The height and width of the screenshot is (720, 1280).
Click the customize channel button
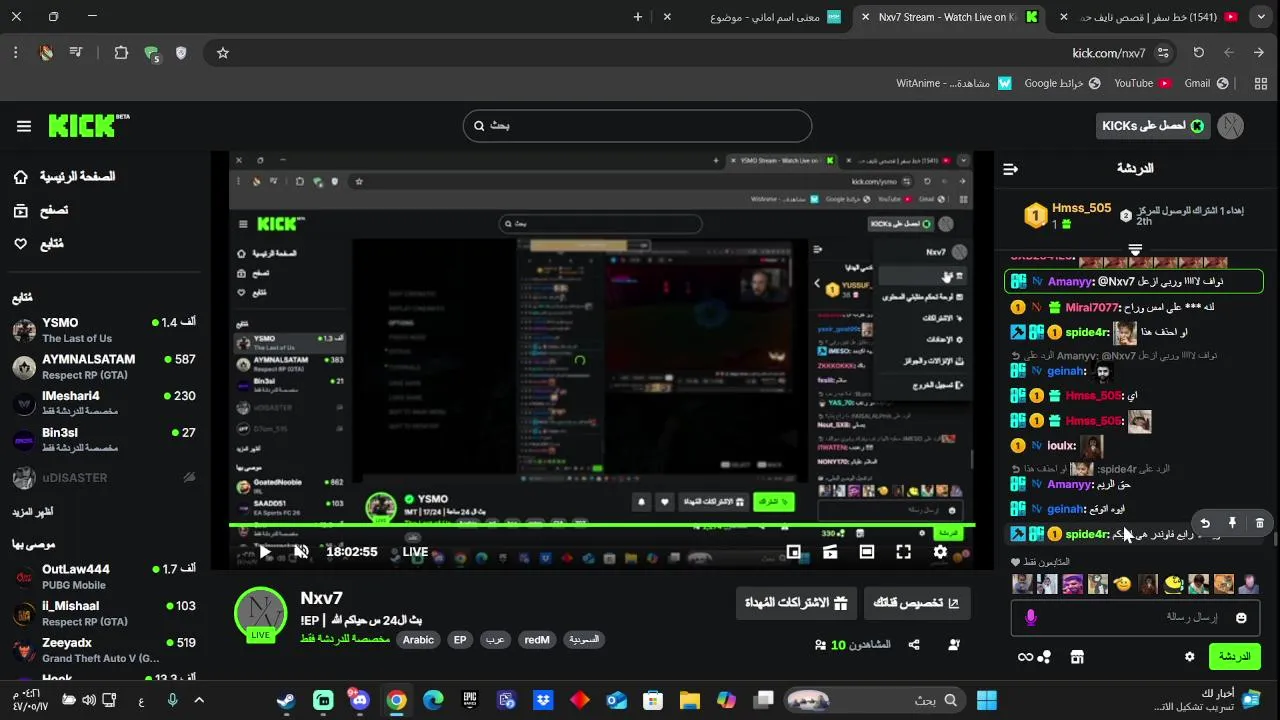click(916, 603)
